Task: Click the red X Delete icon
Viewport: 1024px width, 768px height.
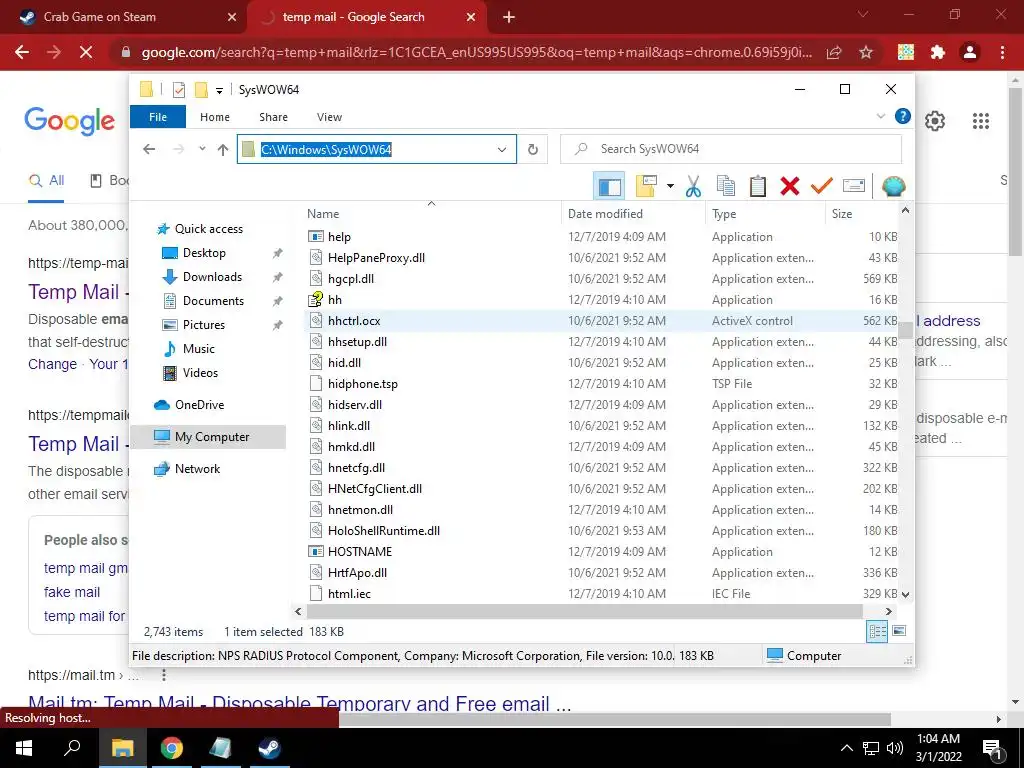Action: pyautogui.click(x=790, y=186)
